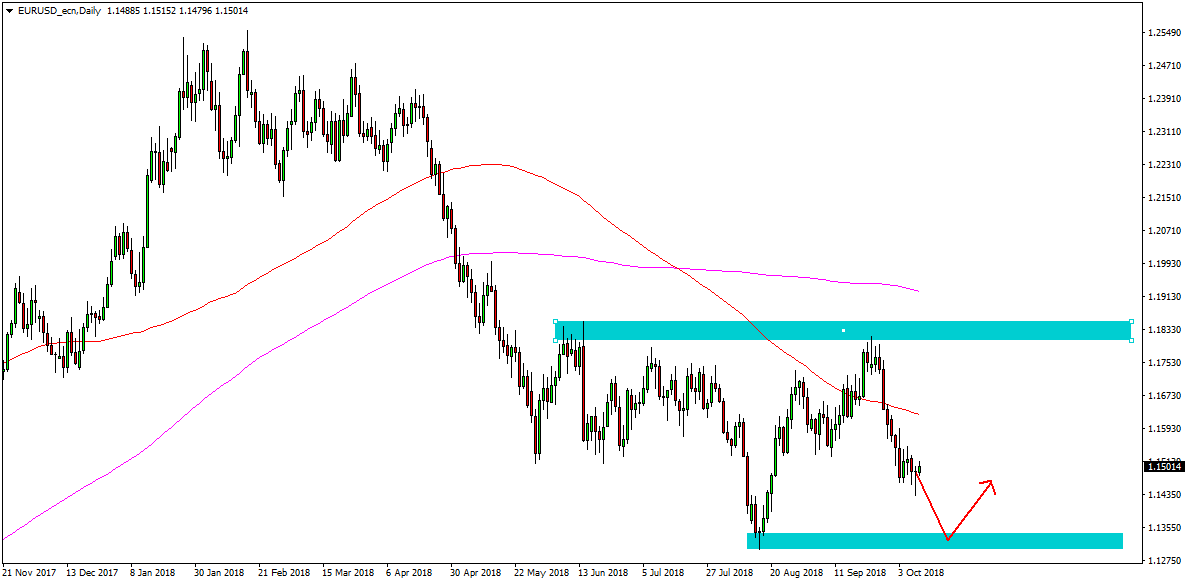Grab the bottom-right handle of upper rectangle
Image resolution: width=1185 pixels, height=584 pixels.
1131,340
